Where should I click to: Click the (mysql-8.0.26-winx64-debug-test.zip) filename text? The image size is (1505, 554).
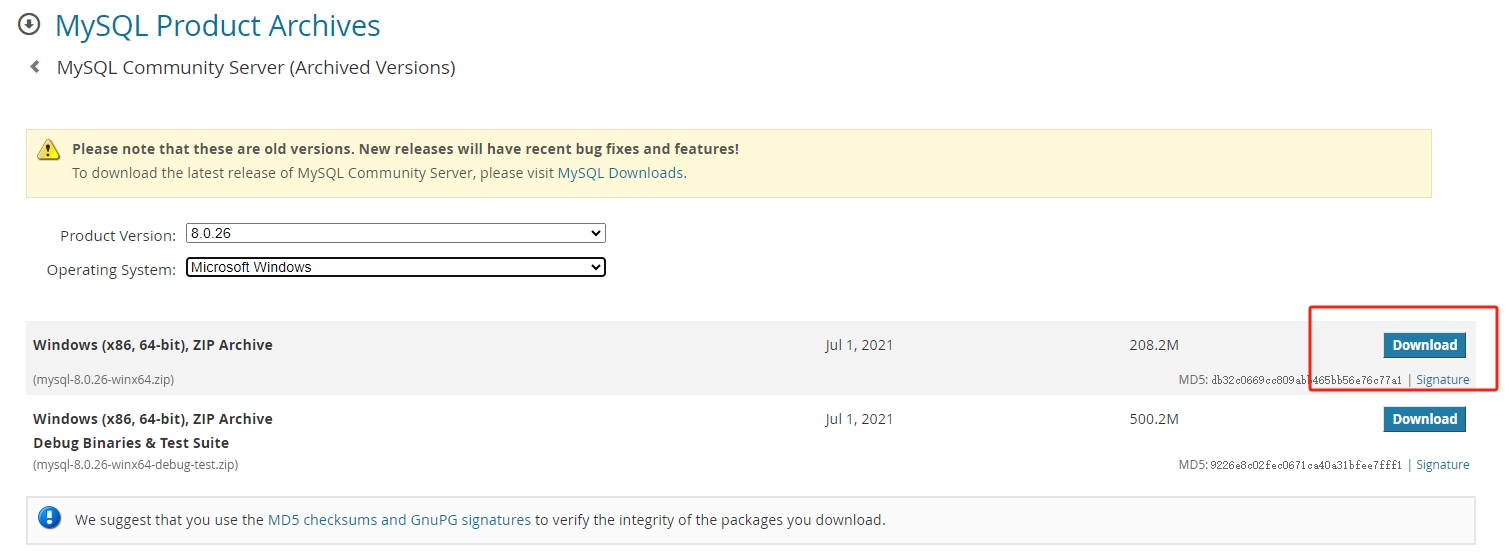[x=135, y=465]
